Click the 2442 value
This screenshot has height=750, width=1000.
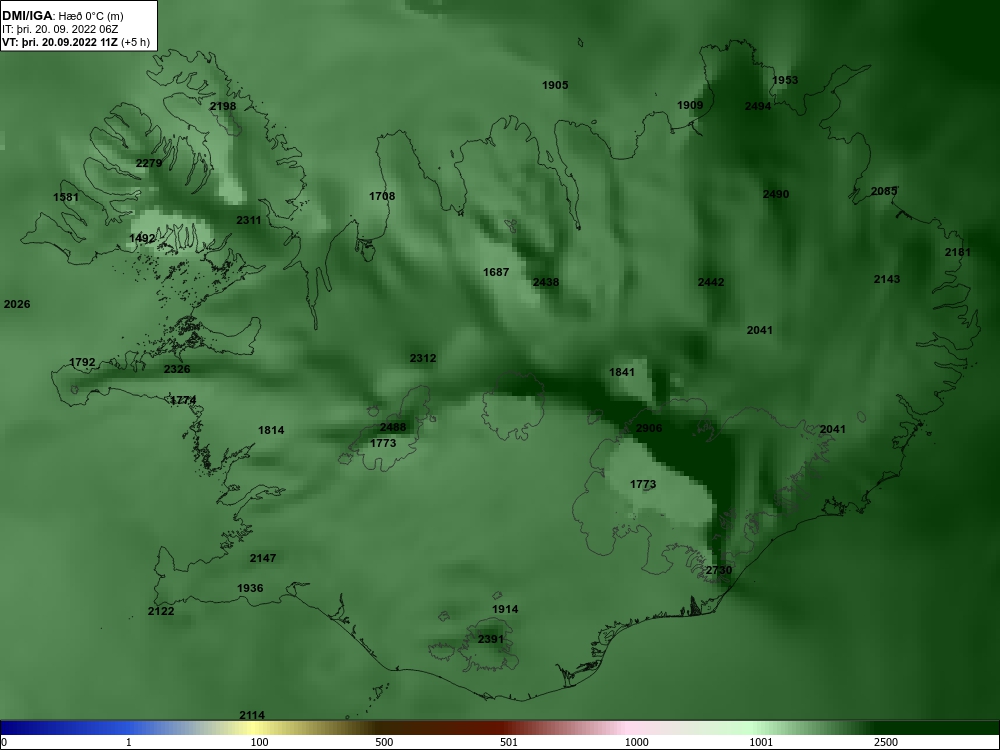[711, 282]
